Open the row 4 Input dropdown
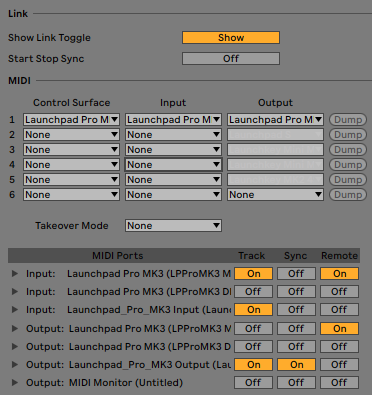 [x=173, y=165]
